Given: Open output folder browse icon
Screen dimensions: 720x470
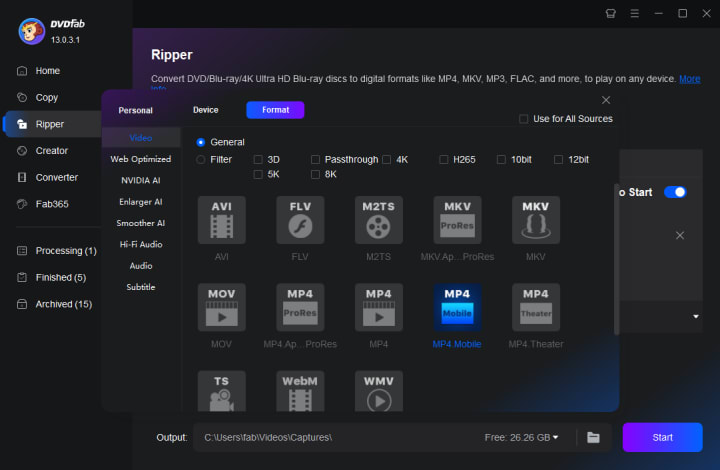Looking at the screenshot, I should click(593, 437).
